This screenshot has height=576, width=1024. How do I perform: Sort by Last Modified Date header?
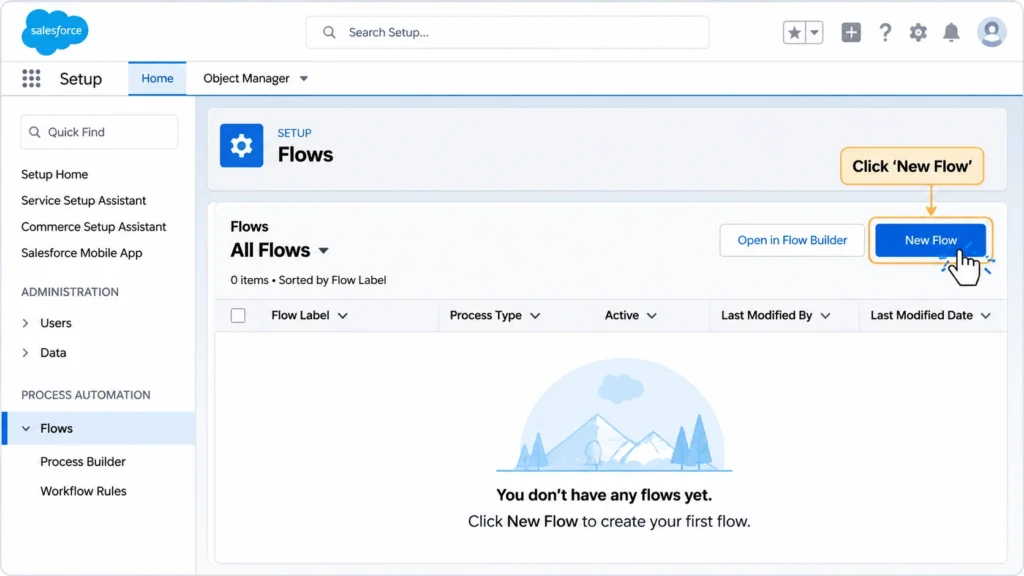click(x=921, y=315)
